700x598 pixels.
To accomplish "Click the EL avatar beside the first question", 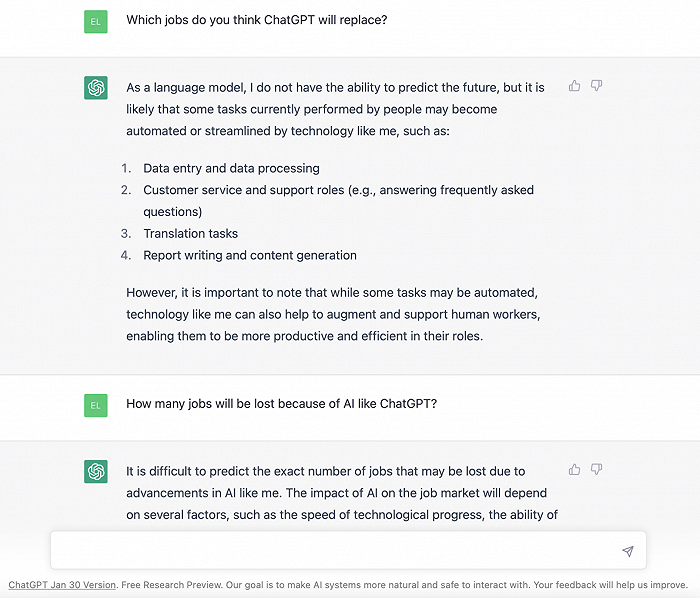I will [x=96, y=21].
